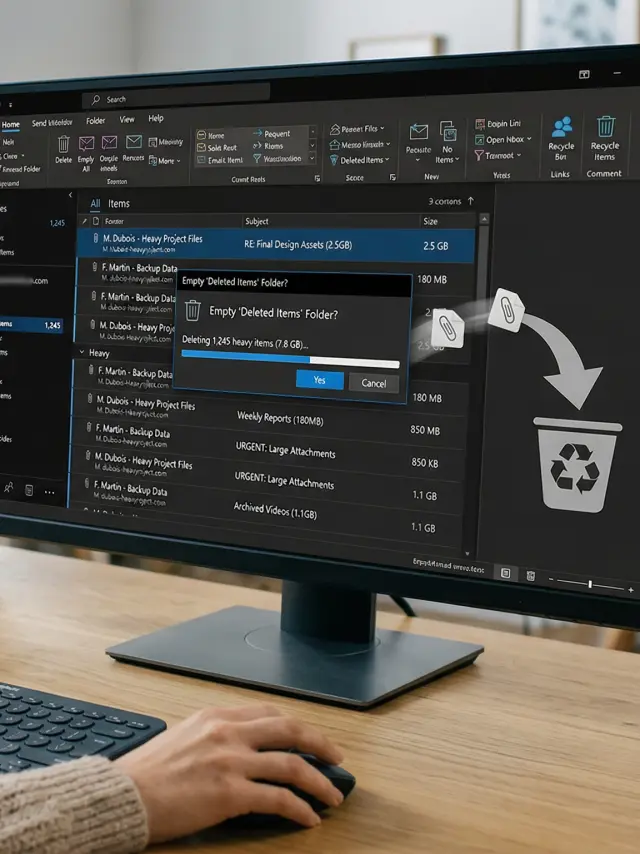Switch to the View ribbon tab
This screenshot has height=854, width=640.
(x=127, y=119)
